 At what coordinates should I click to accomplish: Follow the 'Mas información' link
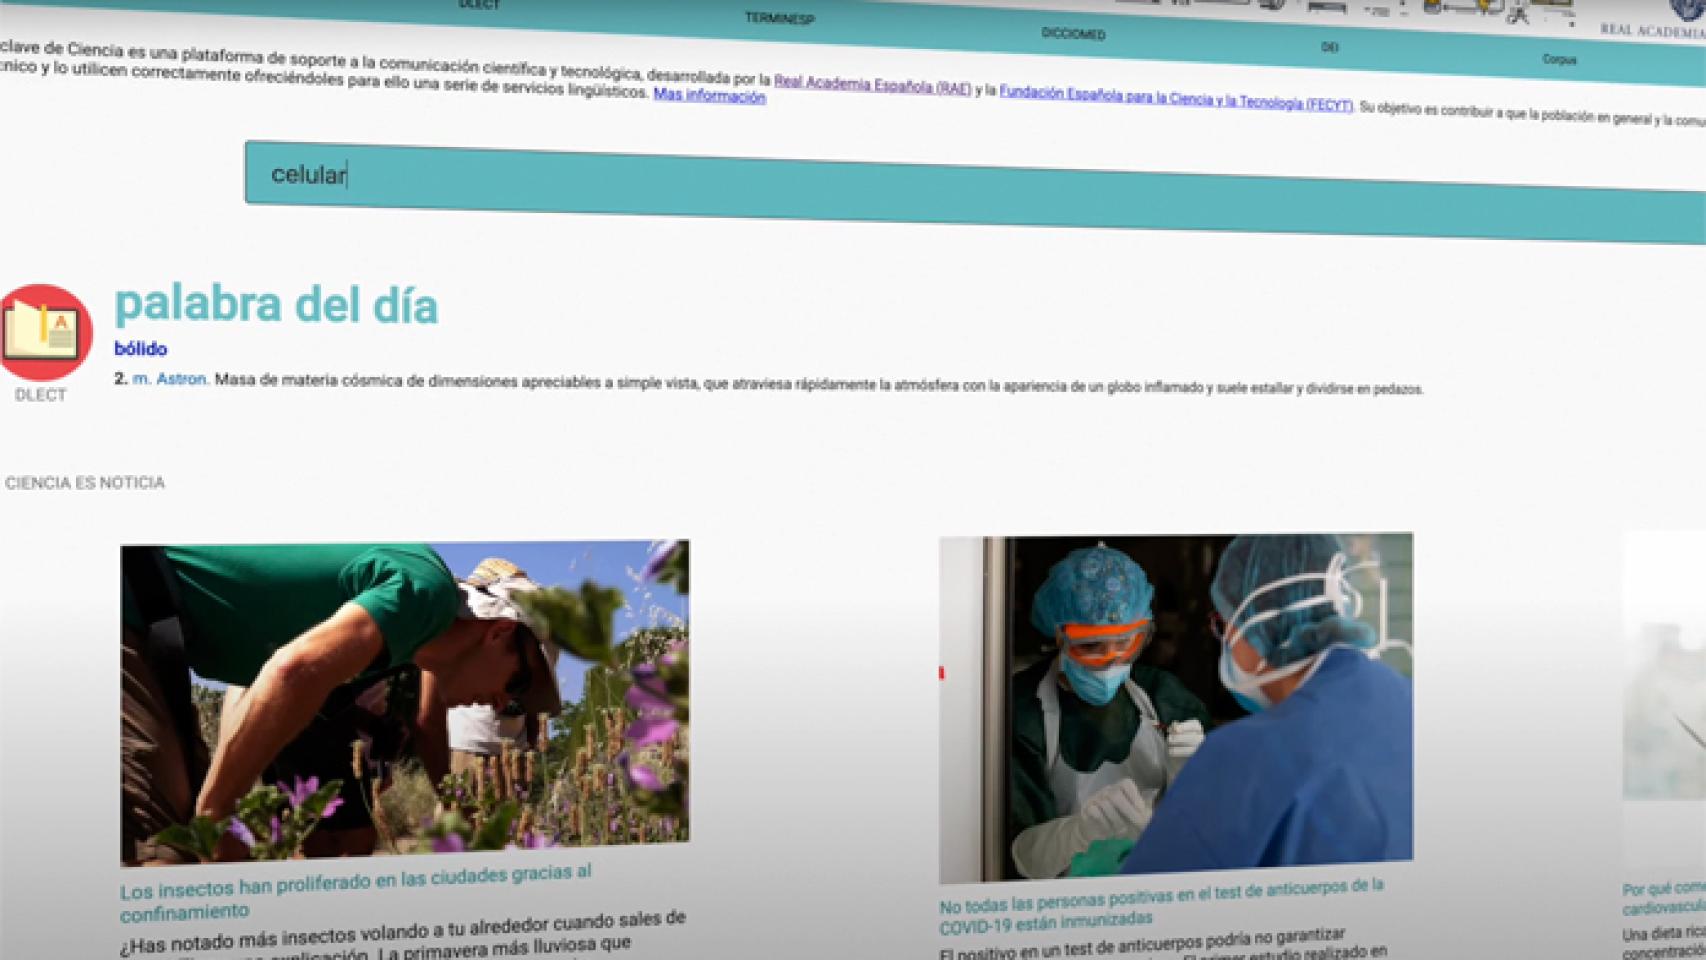tap(709, 96)
